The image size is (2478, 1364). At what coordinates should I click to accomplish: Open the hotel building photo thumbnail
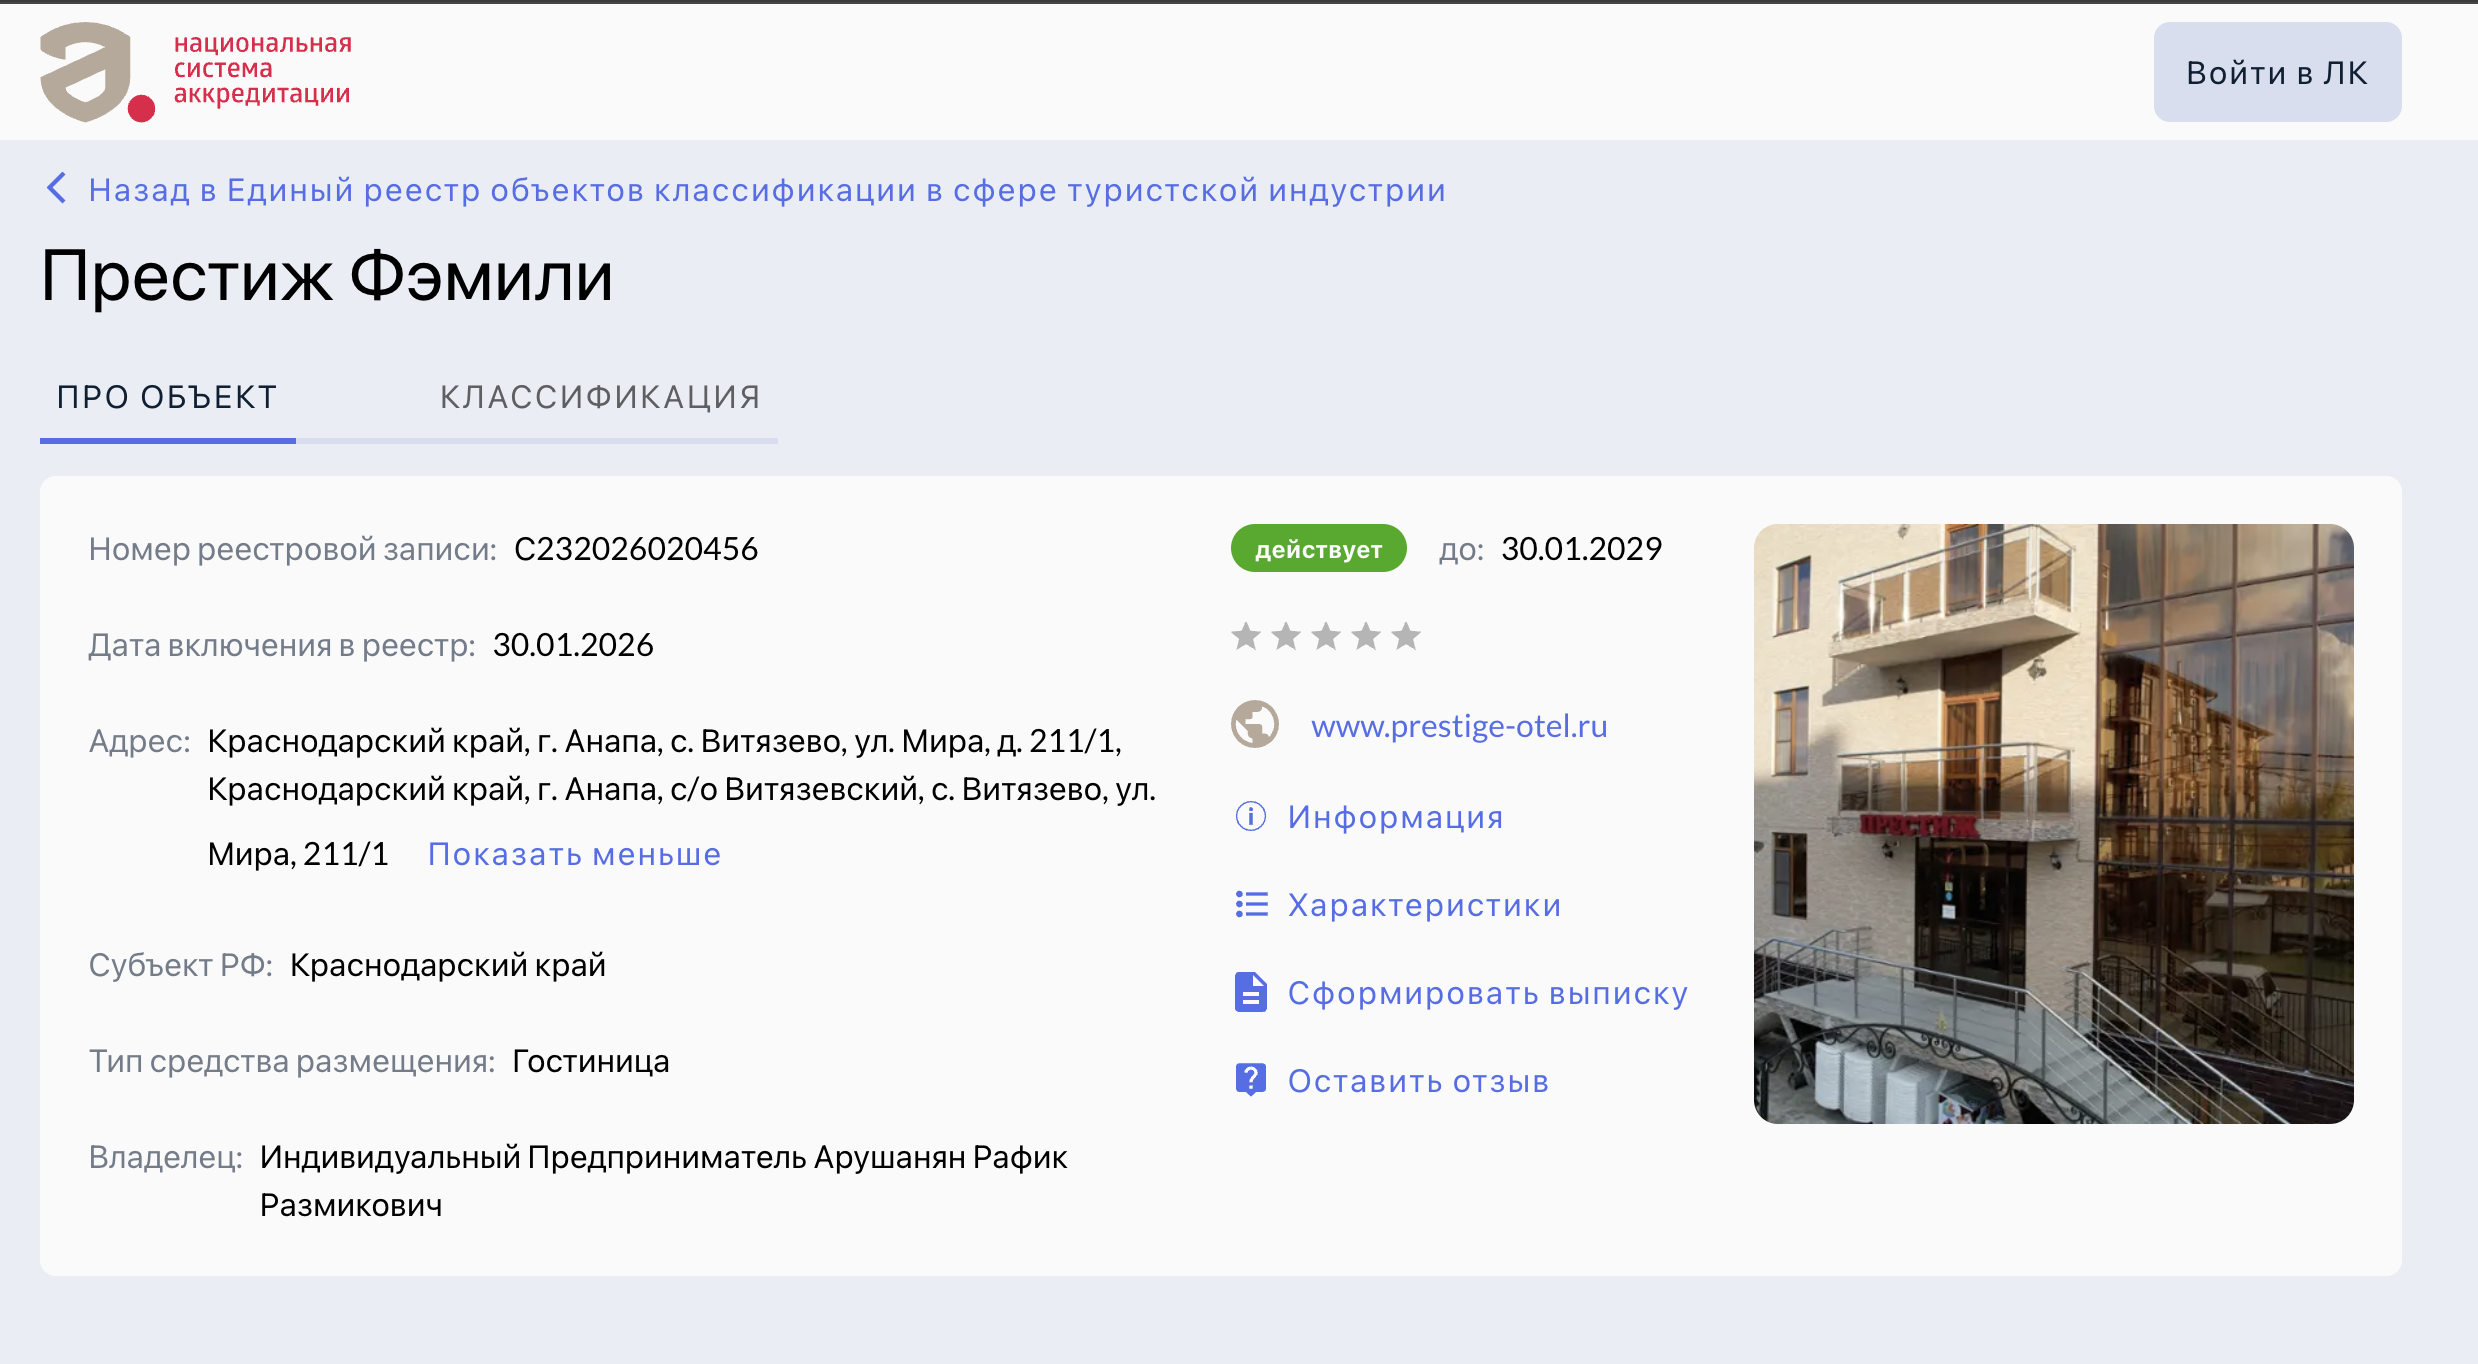point(2052,823)
